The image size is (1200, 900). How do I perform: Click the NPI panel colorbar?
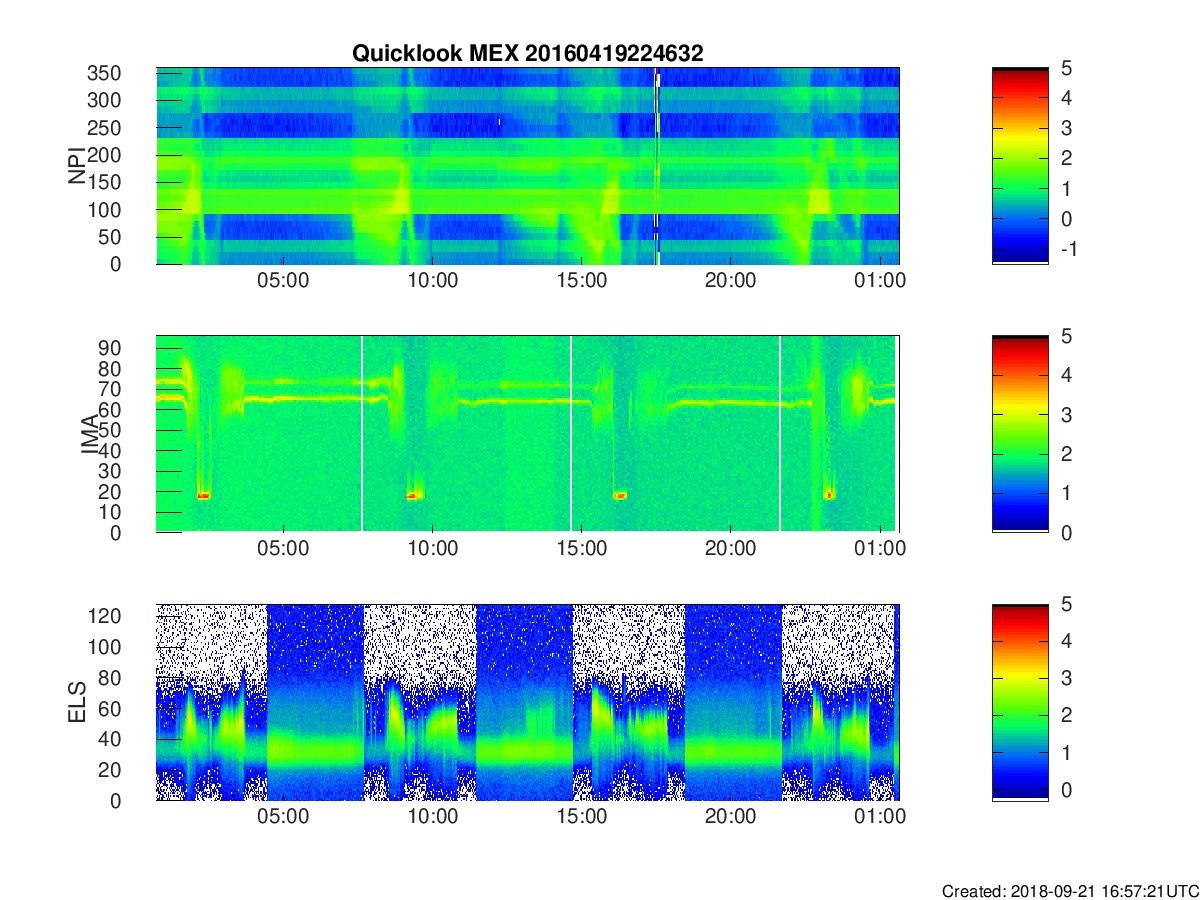(1020, 165)
